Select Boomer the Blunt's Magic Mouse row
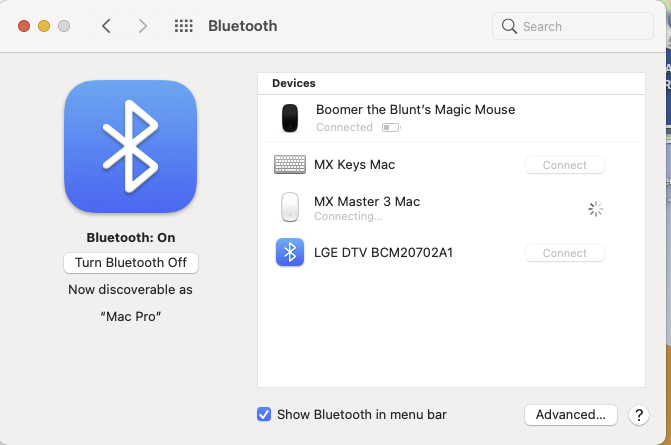Image resolution: width=671 pixels, height=445 pixels. 415,110
